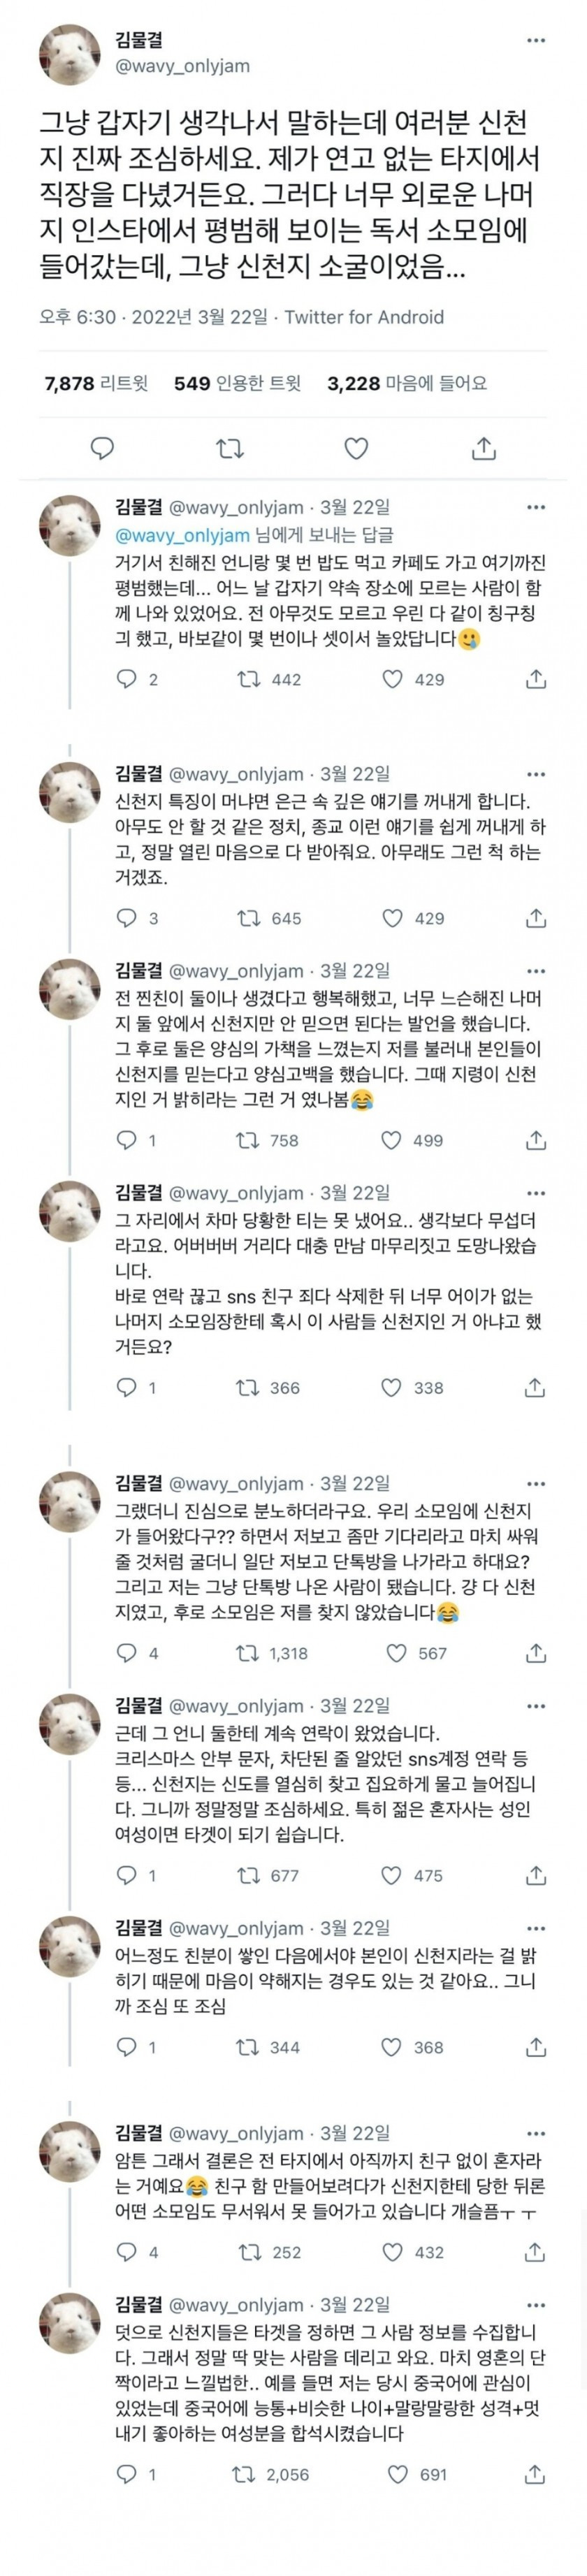Open the reply icon on the tweet with 366 retweets
Viewport: 587px width, 2576px height.
(x=127, y=1387)
